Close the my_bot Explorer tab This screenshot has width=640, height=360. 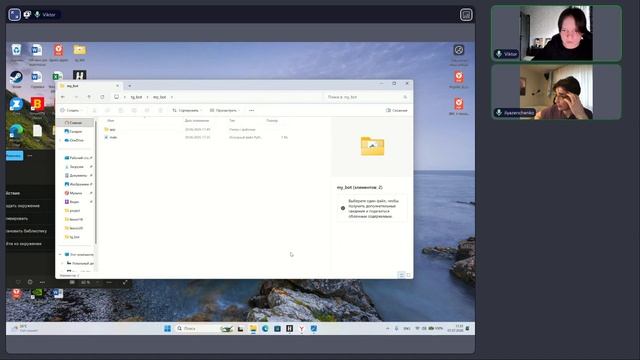coord(117,86)
